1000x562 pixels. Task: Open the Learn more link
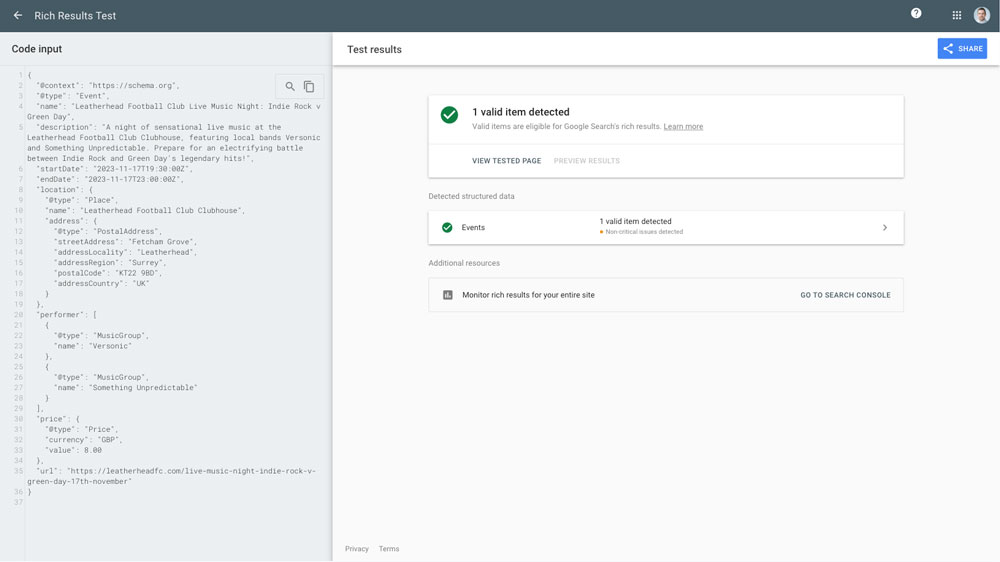683,126
